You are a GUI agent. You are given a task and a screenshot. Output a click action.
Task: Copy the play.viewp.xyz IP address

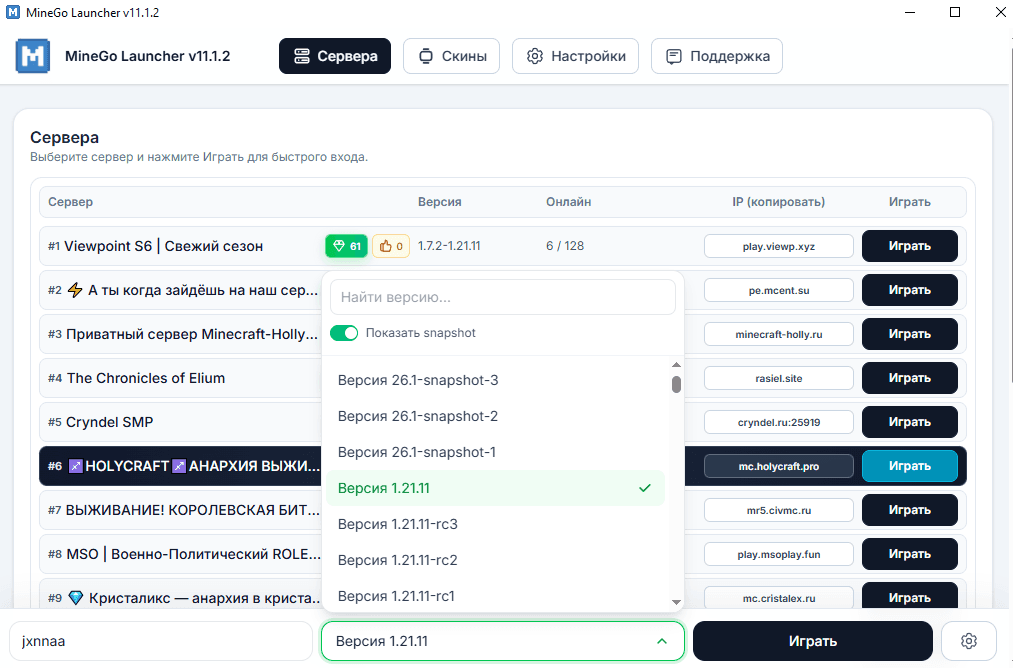coord(778,246)
